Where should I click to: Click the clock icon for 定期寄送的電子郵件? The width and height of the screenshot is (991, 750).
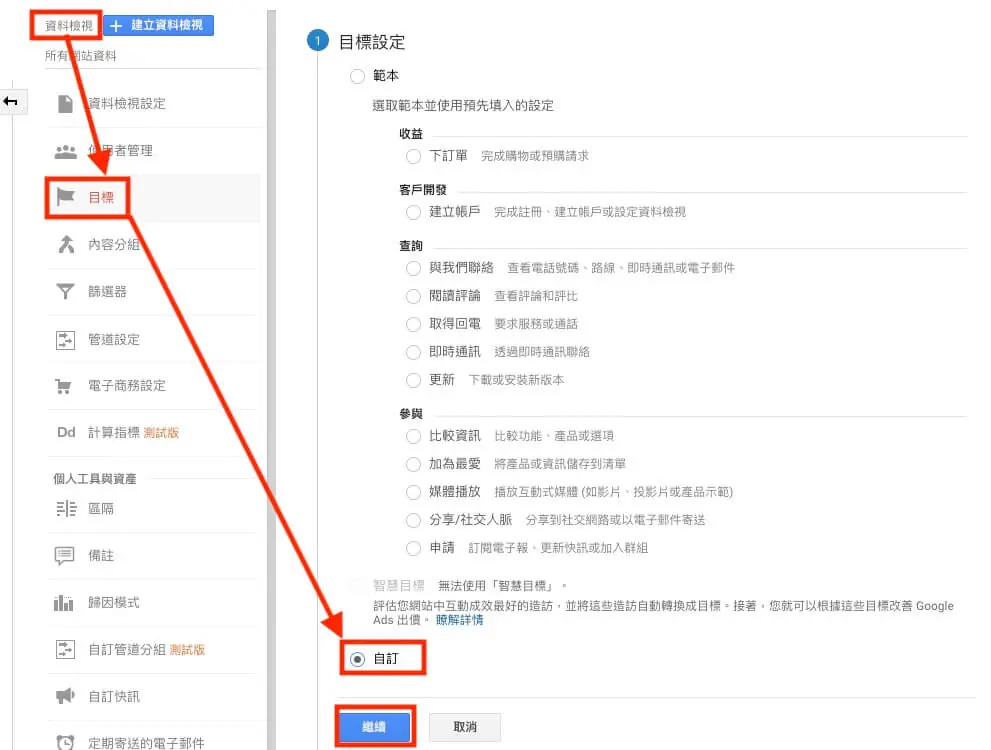(65, 742)
